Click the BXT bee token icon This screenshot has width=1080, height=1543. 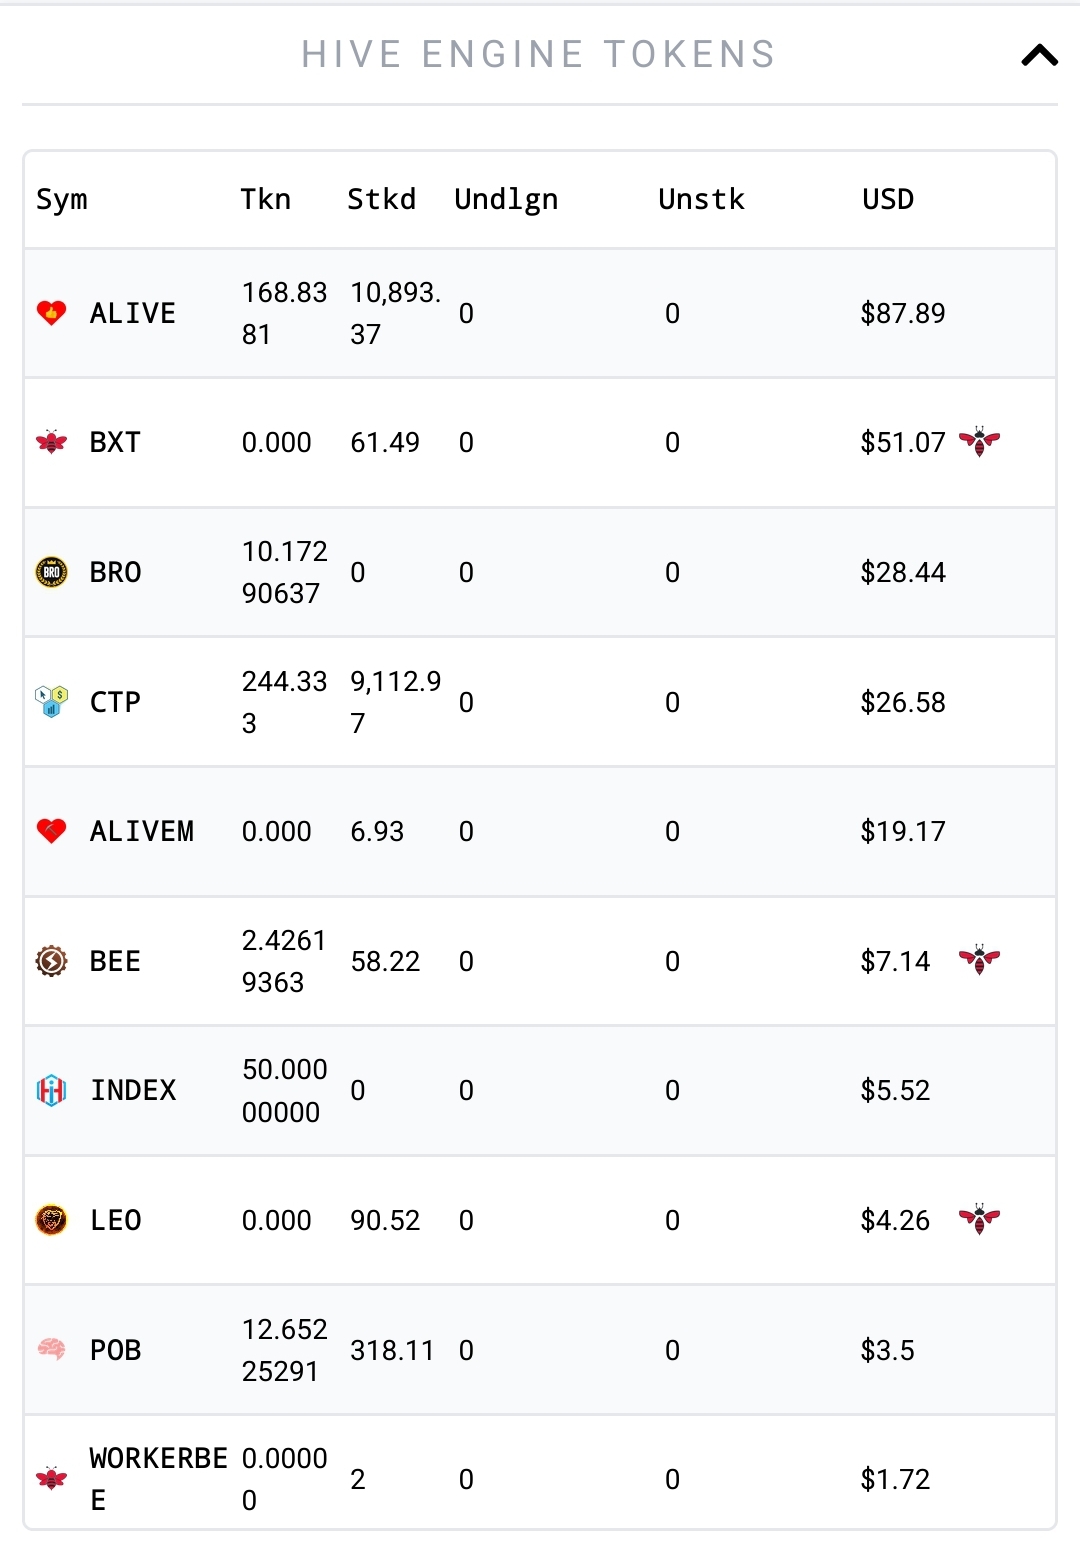click(52, 442)
